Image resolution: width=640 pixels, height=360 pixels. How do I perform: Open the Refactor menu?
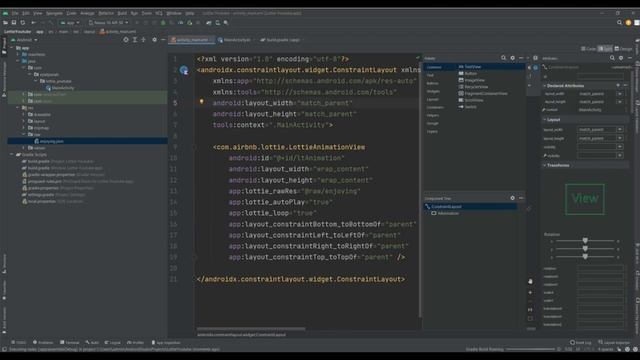click(x=106, y=13)
